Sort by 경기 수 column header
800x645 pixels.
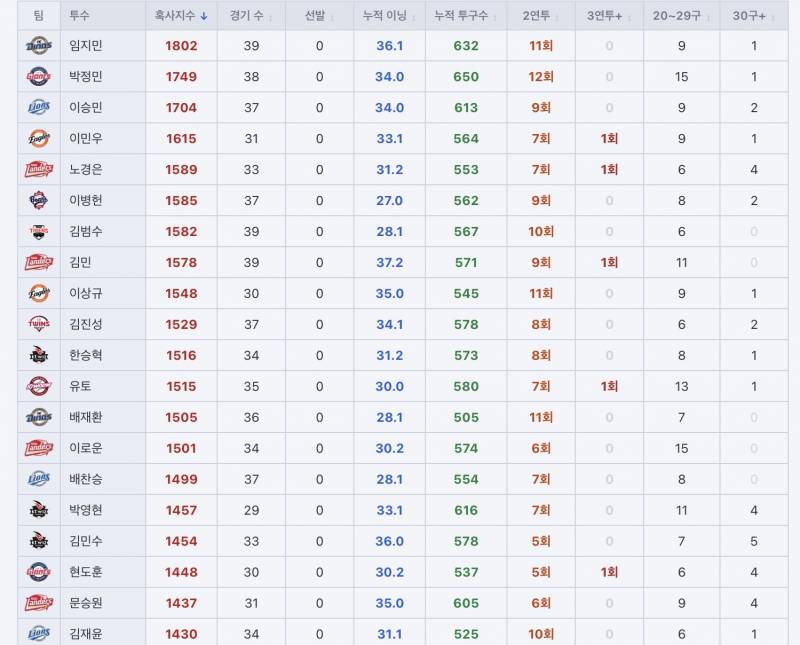click(x=251, y=16)
